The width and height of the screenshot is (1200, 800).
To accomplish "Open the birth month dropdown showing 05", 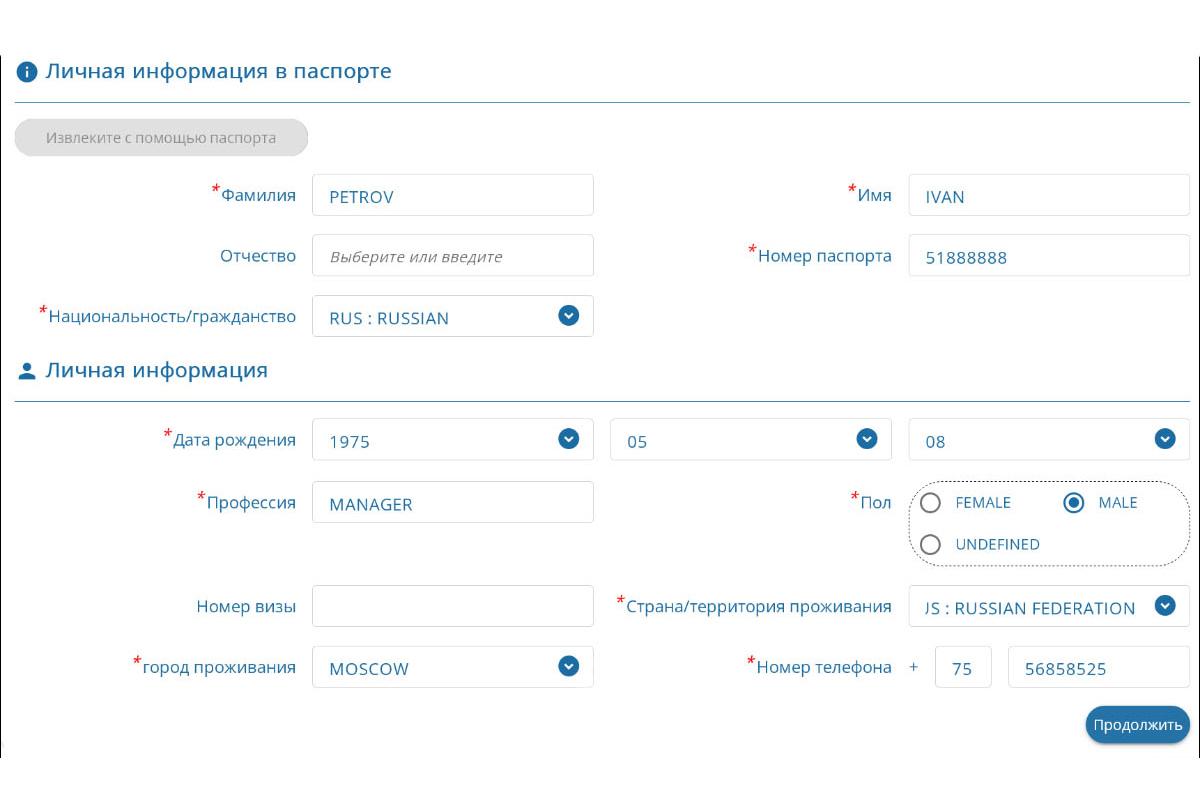I will (751, 439).
